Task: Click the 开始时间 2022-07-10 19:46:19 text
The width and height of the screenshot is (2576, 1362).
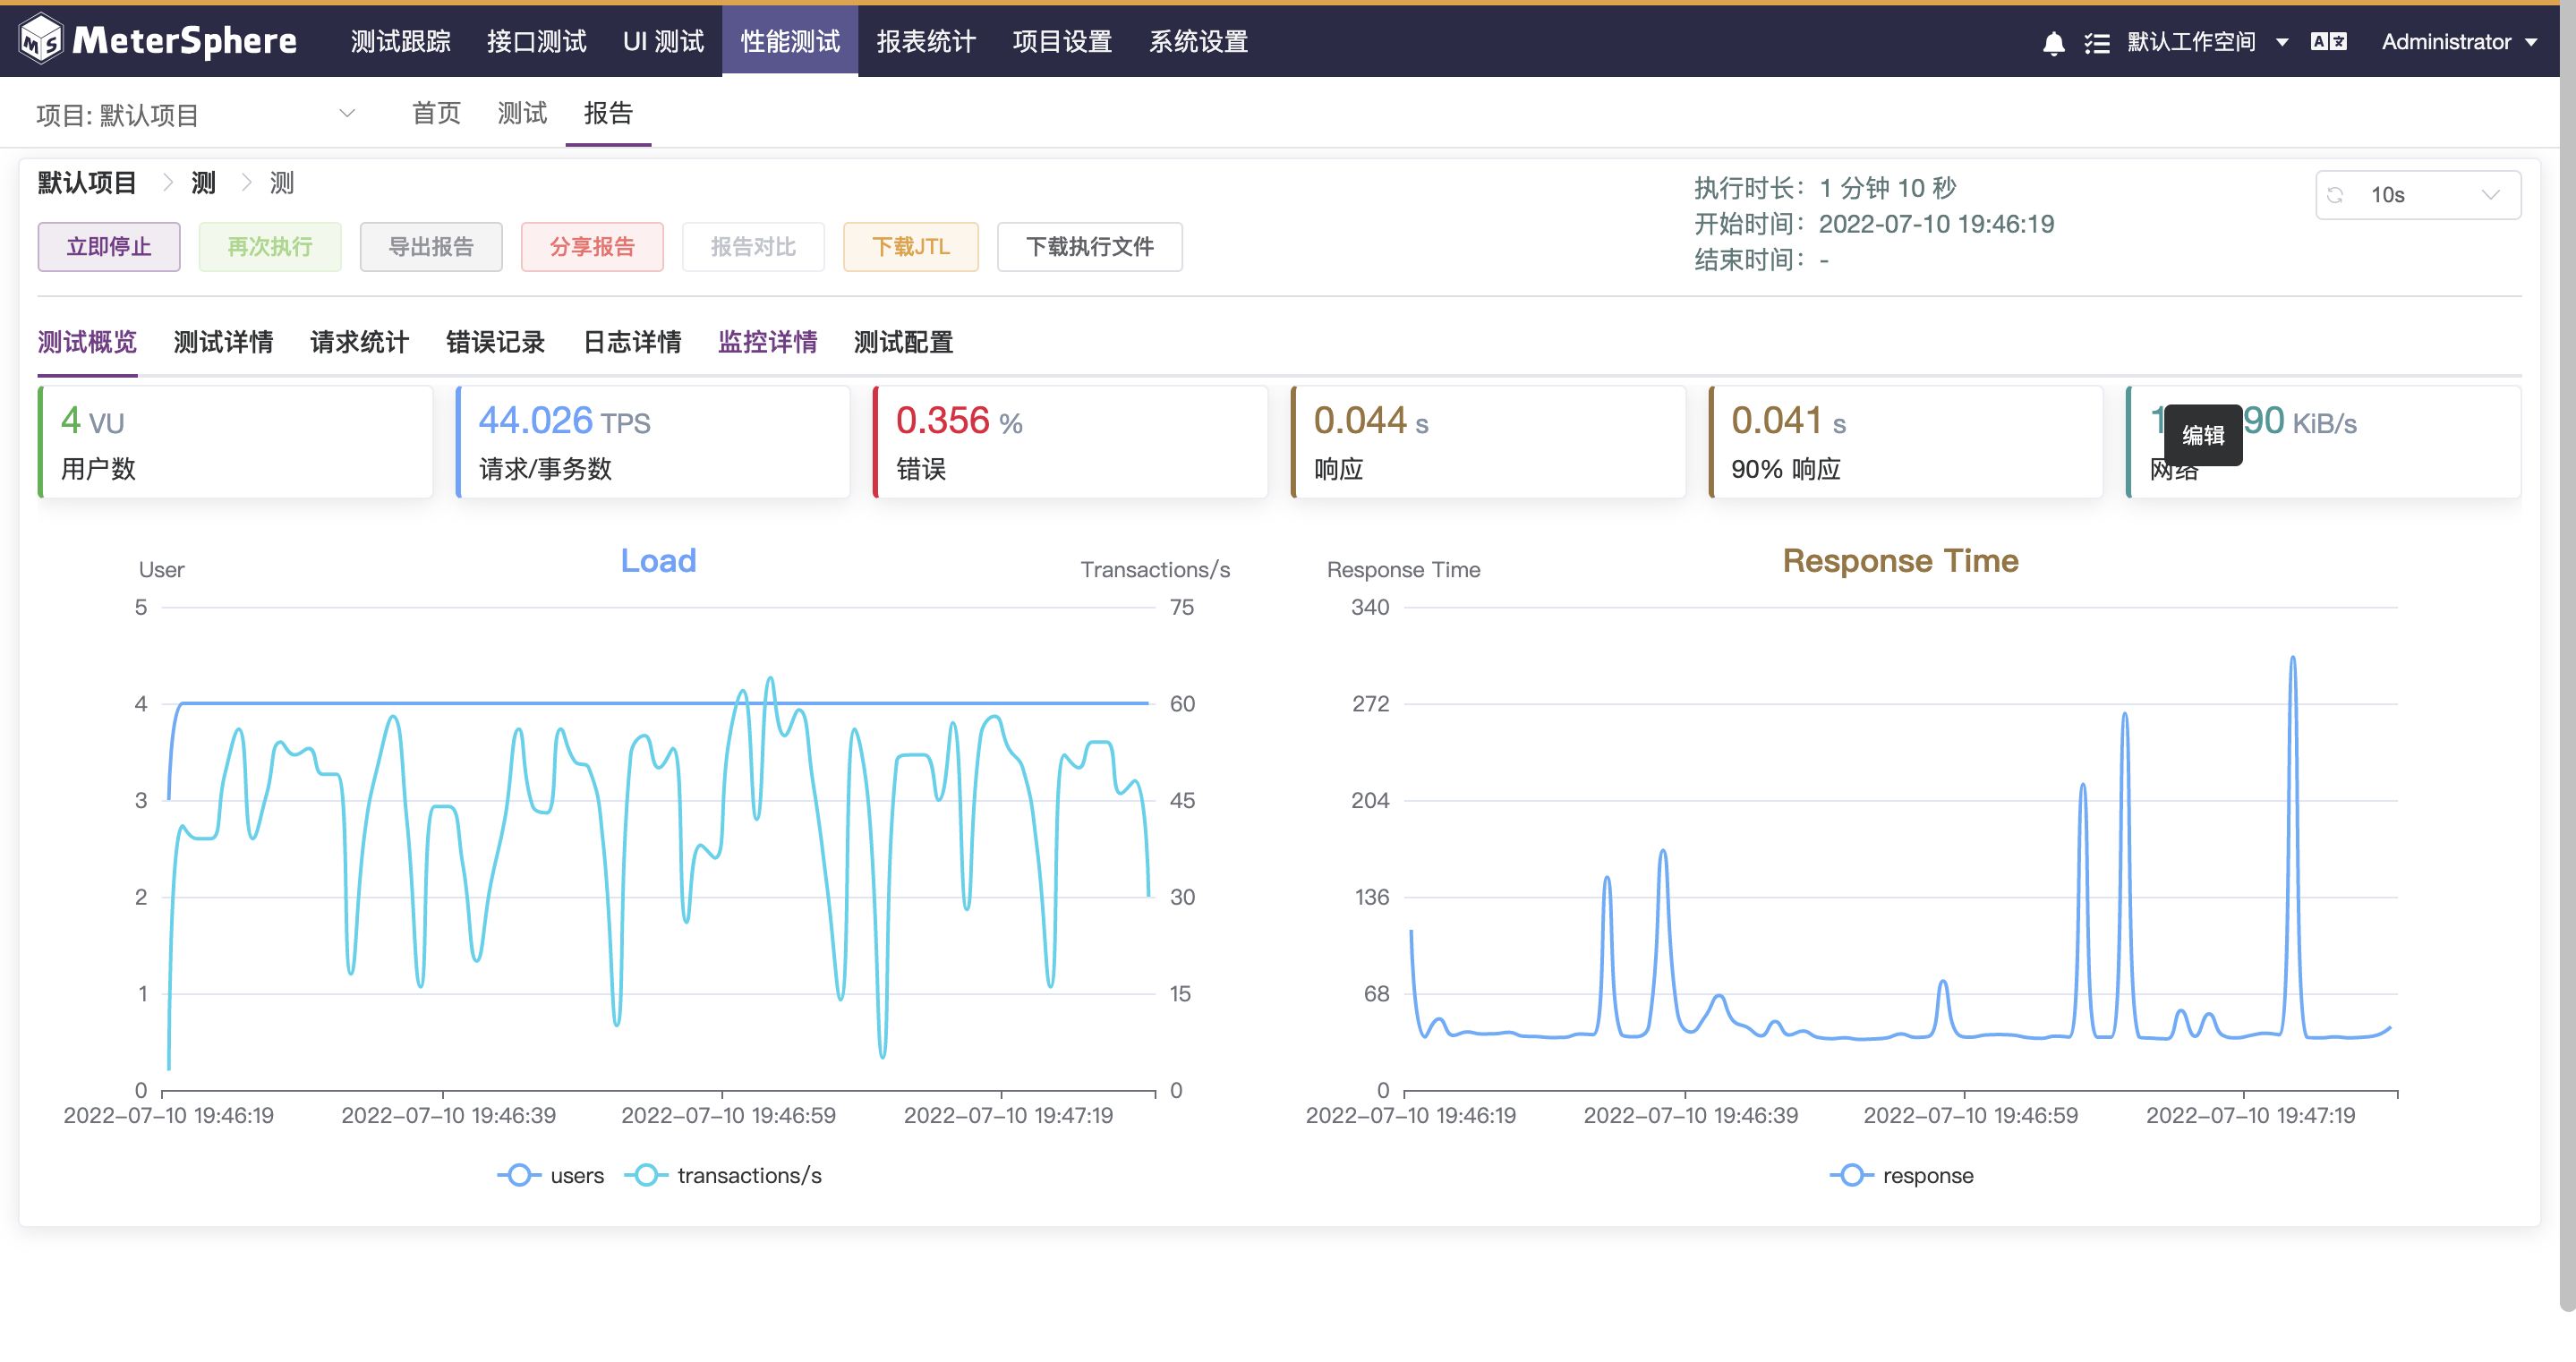Action: coord(1873,224)
